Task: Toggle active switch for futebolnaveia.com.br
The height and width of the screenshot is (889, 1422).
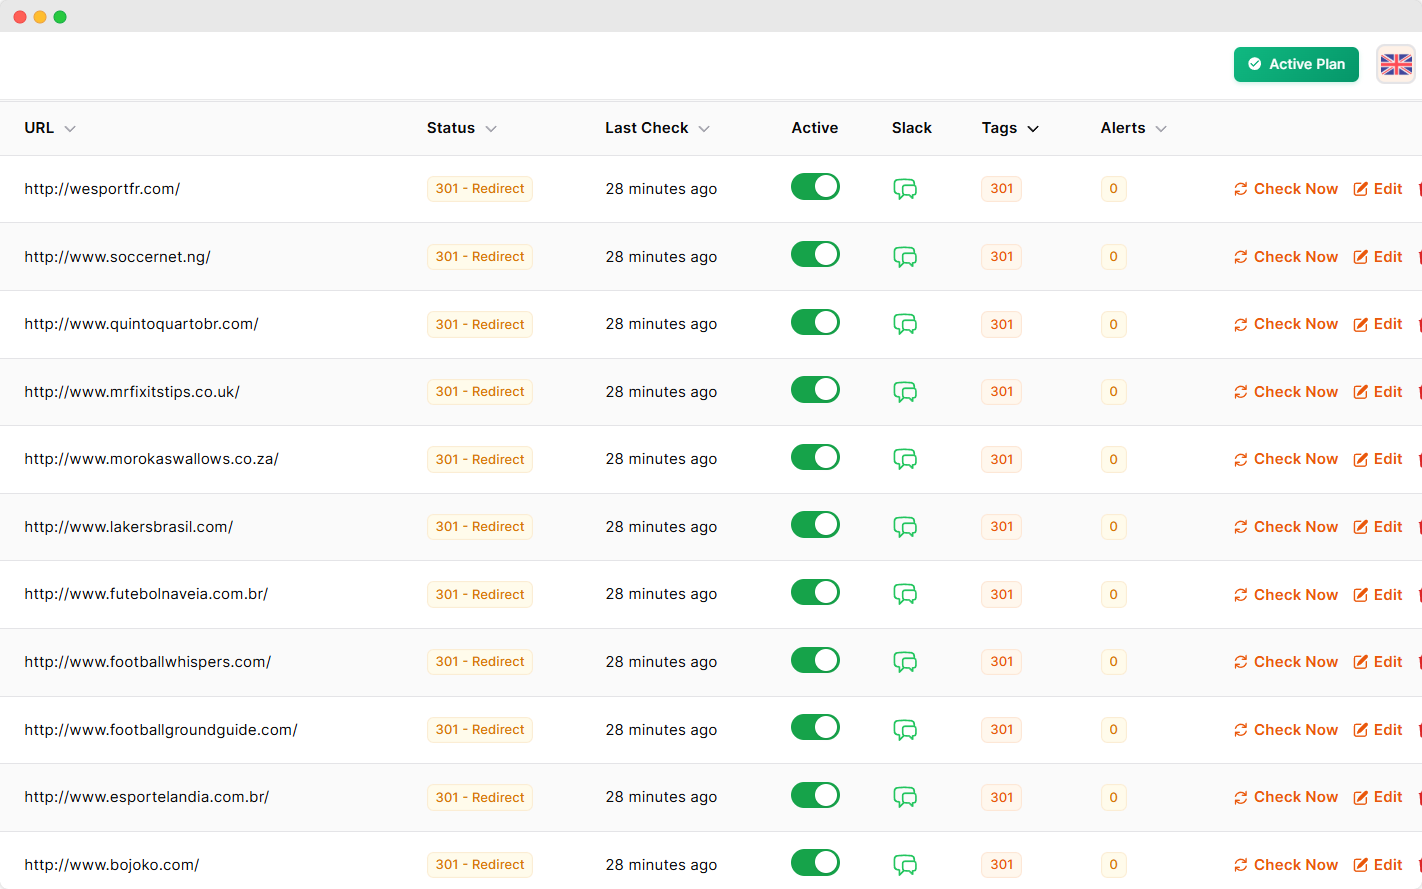Action: pos(815,592)
